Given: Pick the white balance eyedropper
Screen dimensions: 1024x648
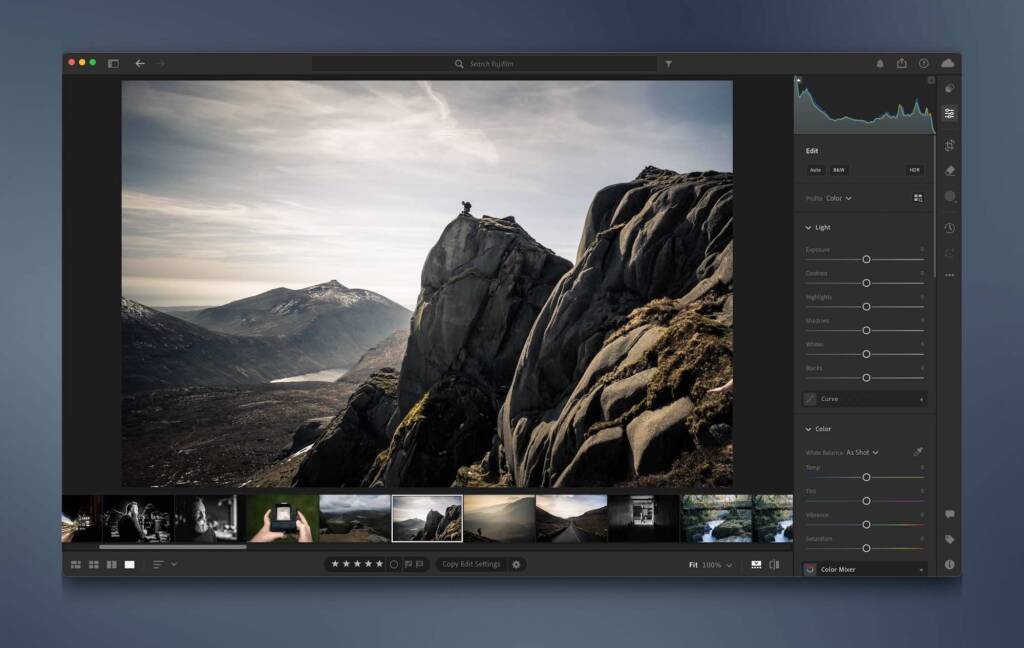Looking at the screenshot, I should click(917, 452).
